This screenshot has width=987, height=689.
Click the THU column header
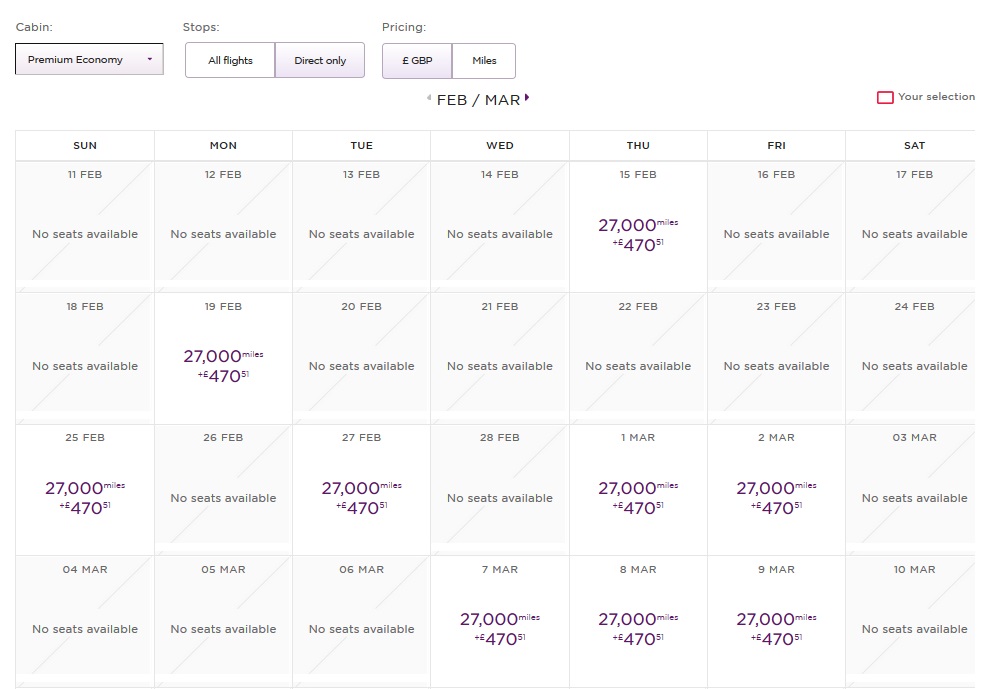pos(638,145)
